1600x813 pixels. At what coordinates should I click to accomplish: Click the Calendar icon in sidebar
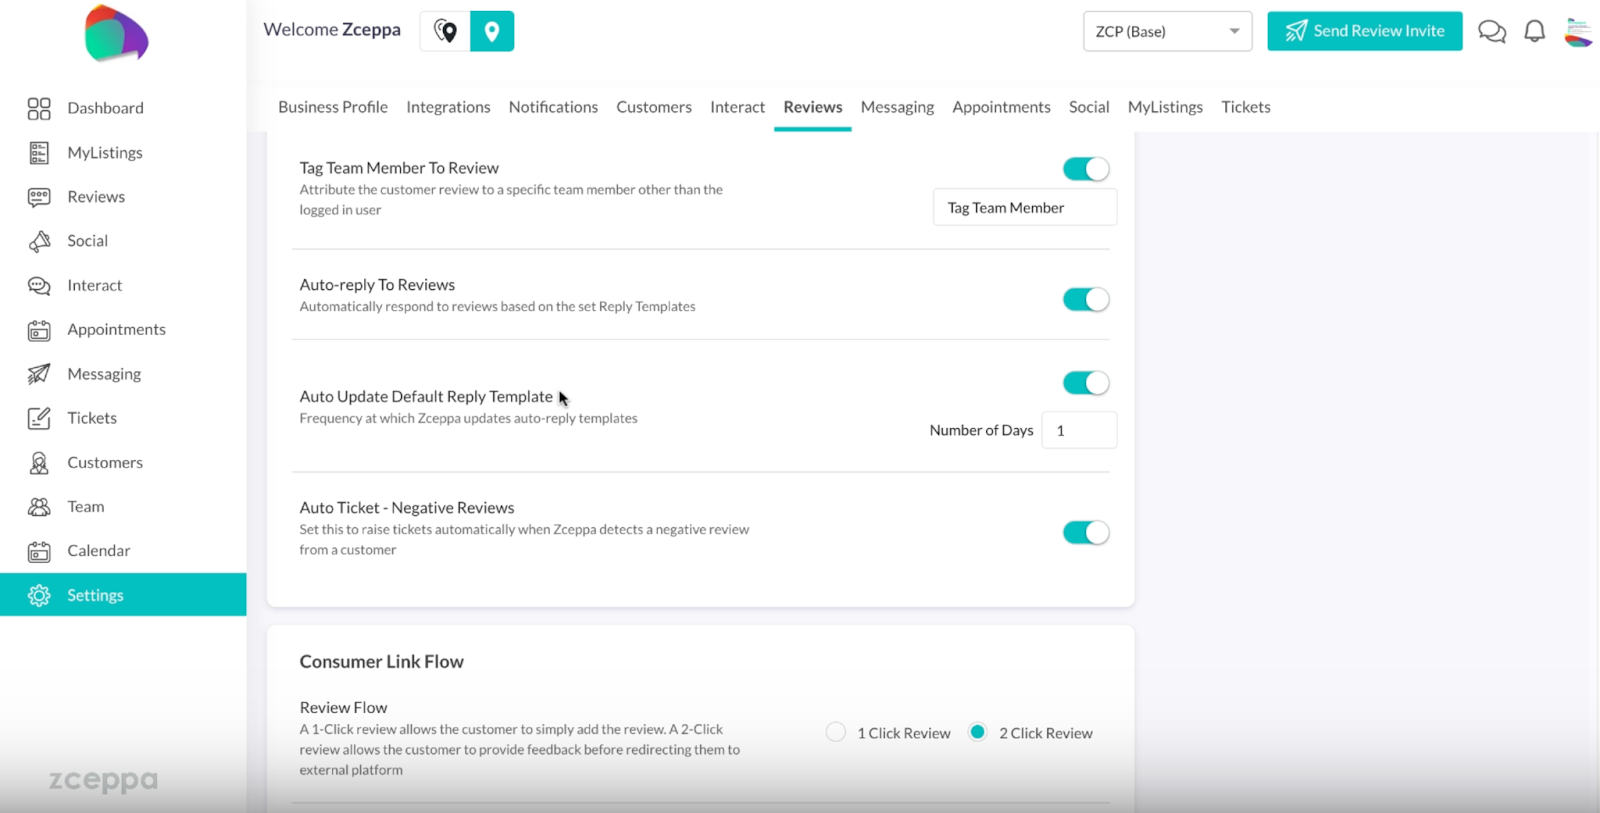tap(39, 551)
